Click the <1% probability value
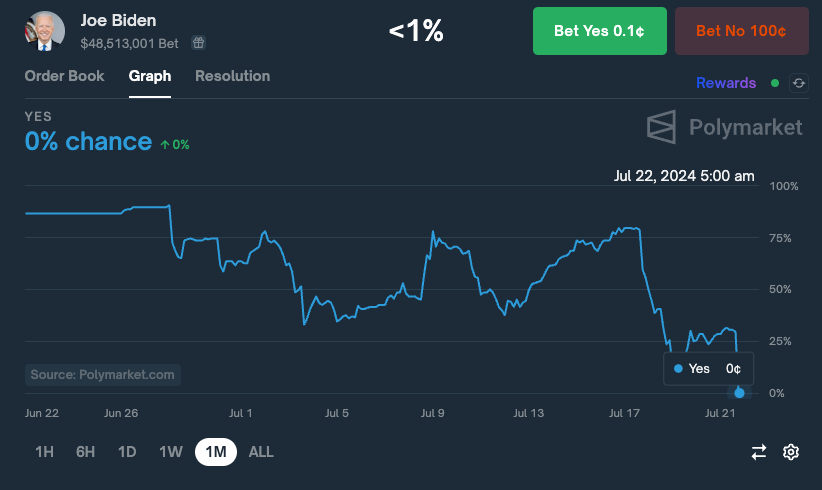The height and width of the screenshot is (490, 822). pyautogui.click(x=416, y=31)
